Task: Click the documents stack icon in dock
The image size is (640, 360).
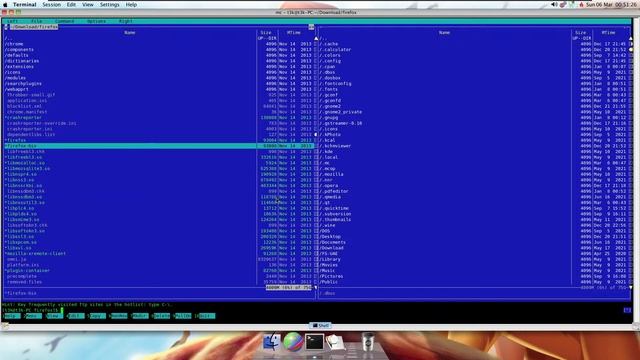Action: [336, 342]
